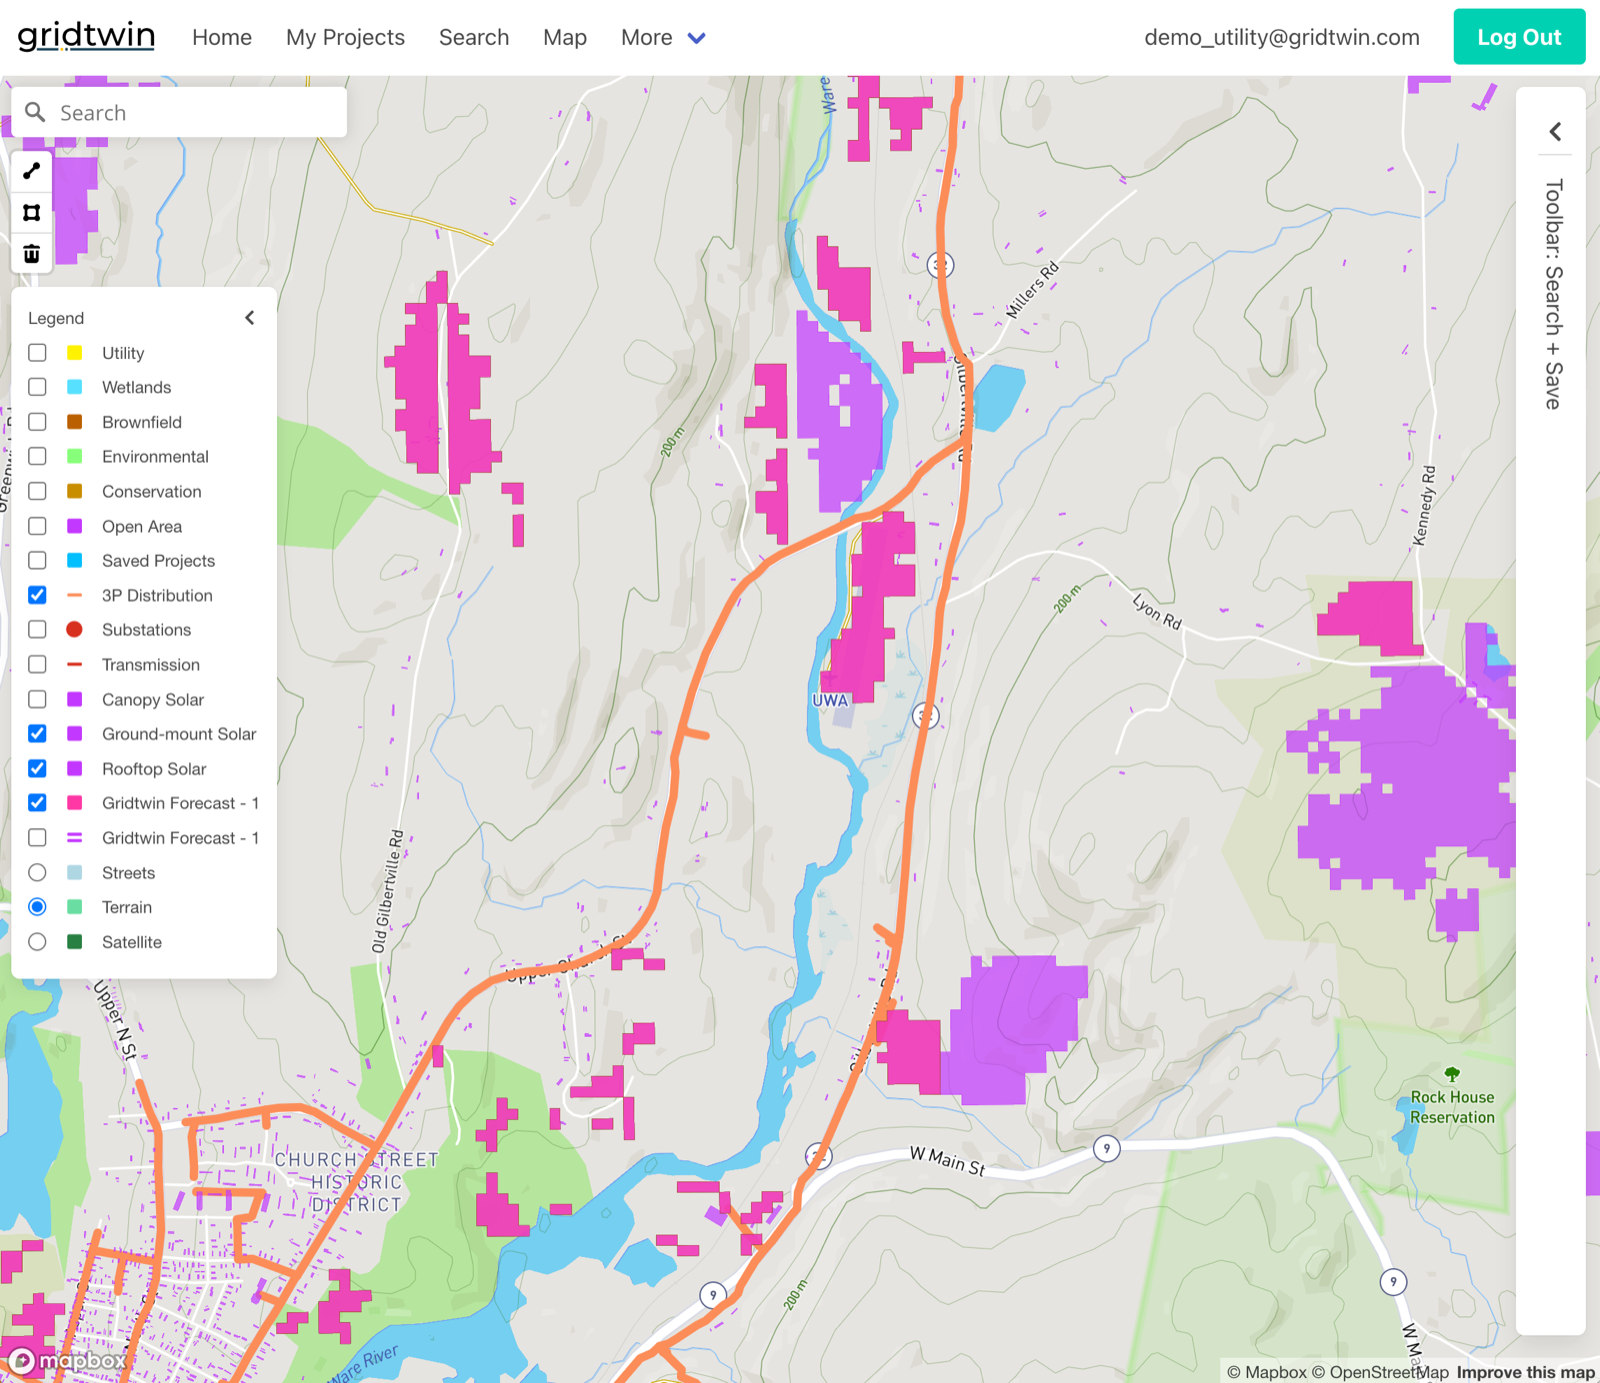Click the trash delete tool

32,253
